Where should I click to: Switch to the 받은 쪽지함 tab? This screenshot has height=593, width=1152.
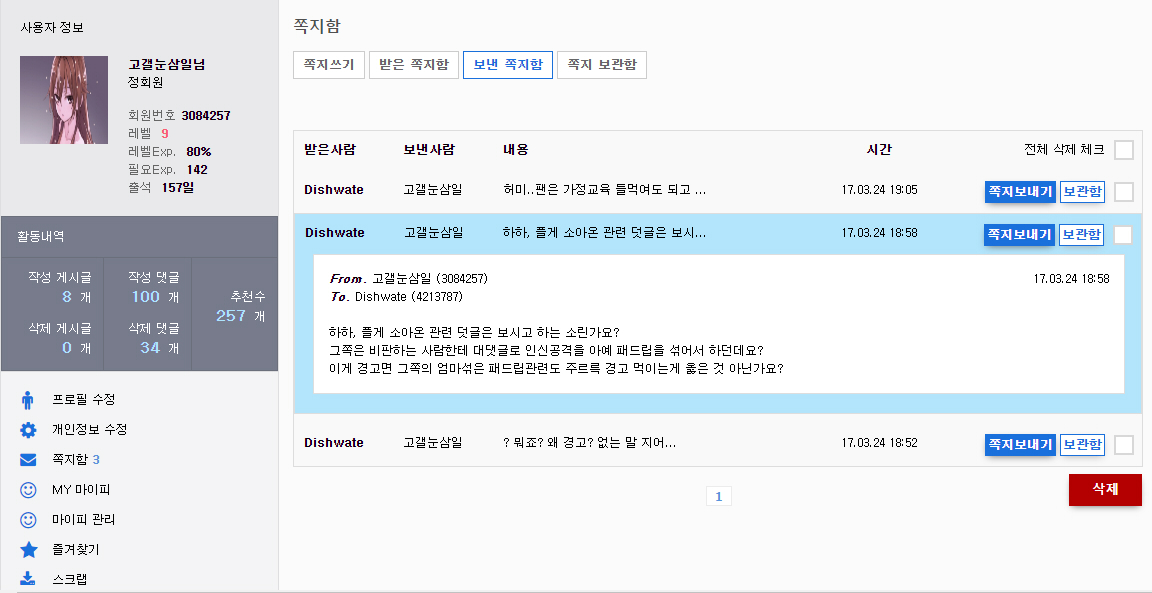pos(414,65)
